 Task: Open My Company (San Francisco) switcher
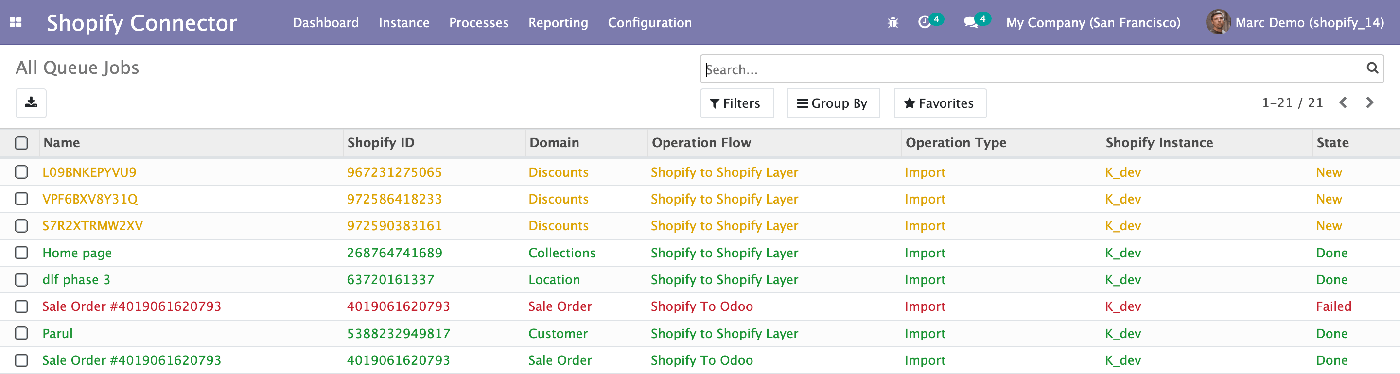(1093, 22)
